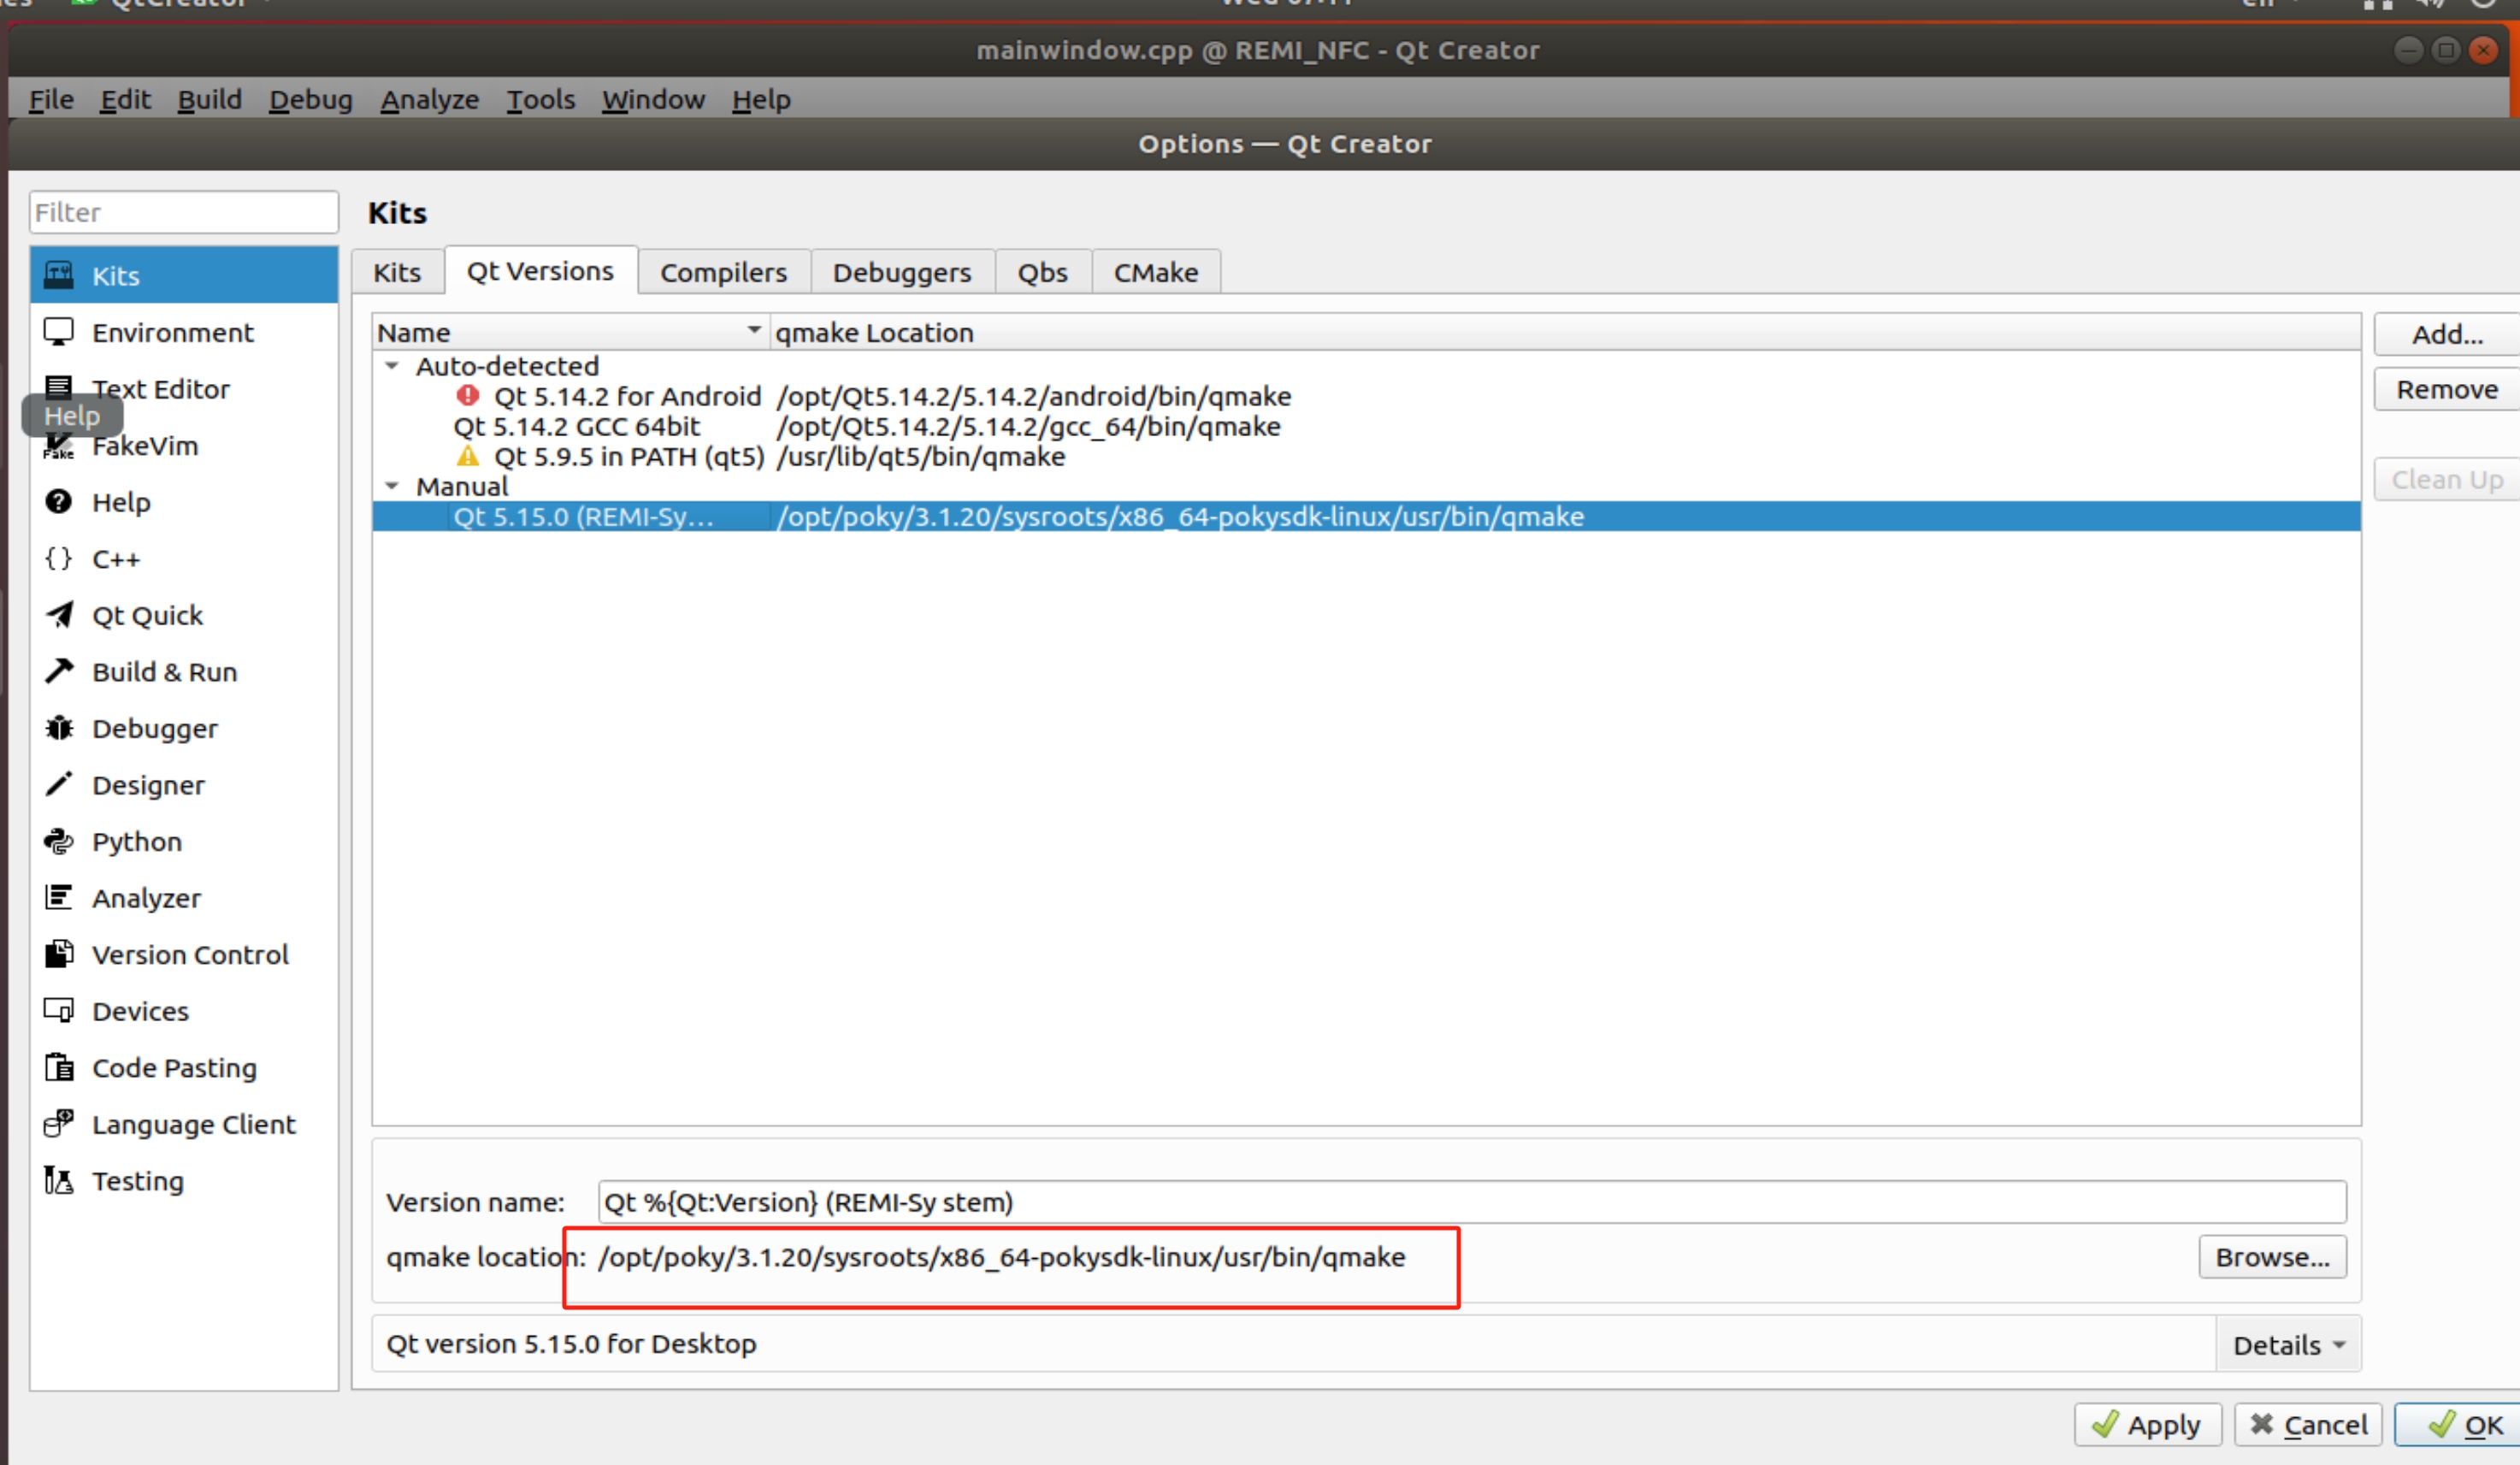The image size is (2520, 1465).
Task: Click the Apply button
Action: [2147, 1424]
